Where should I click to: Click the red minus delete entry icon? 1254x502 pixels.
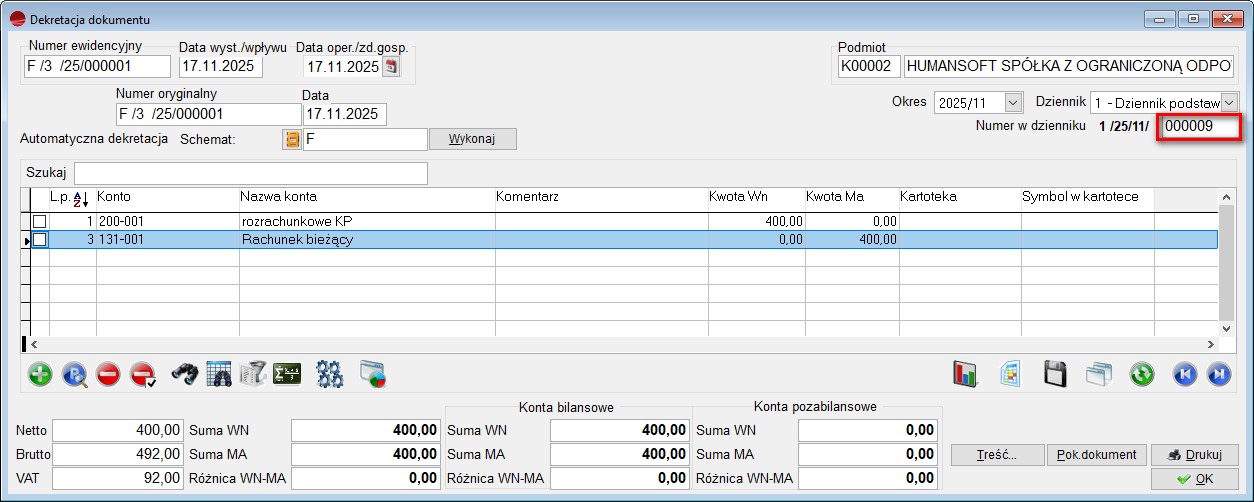pos(108,375)
